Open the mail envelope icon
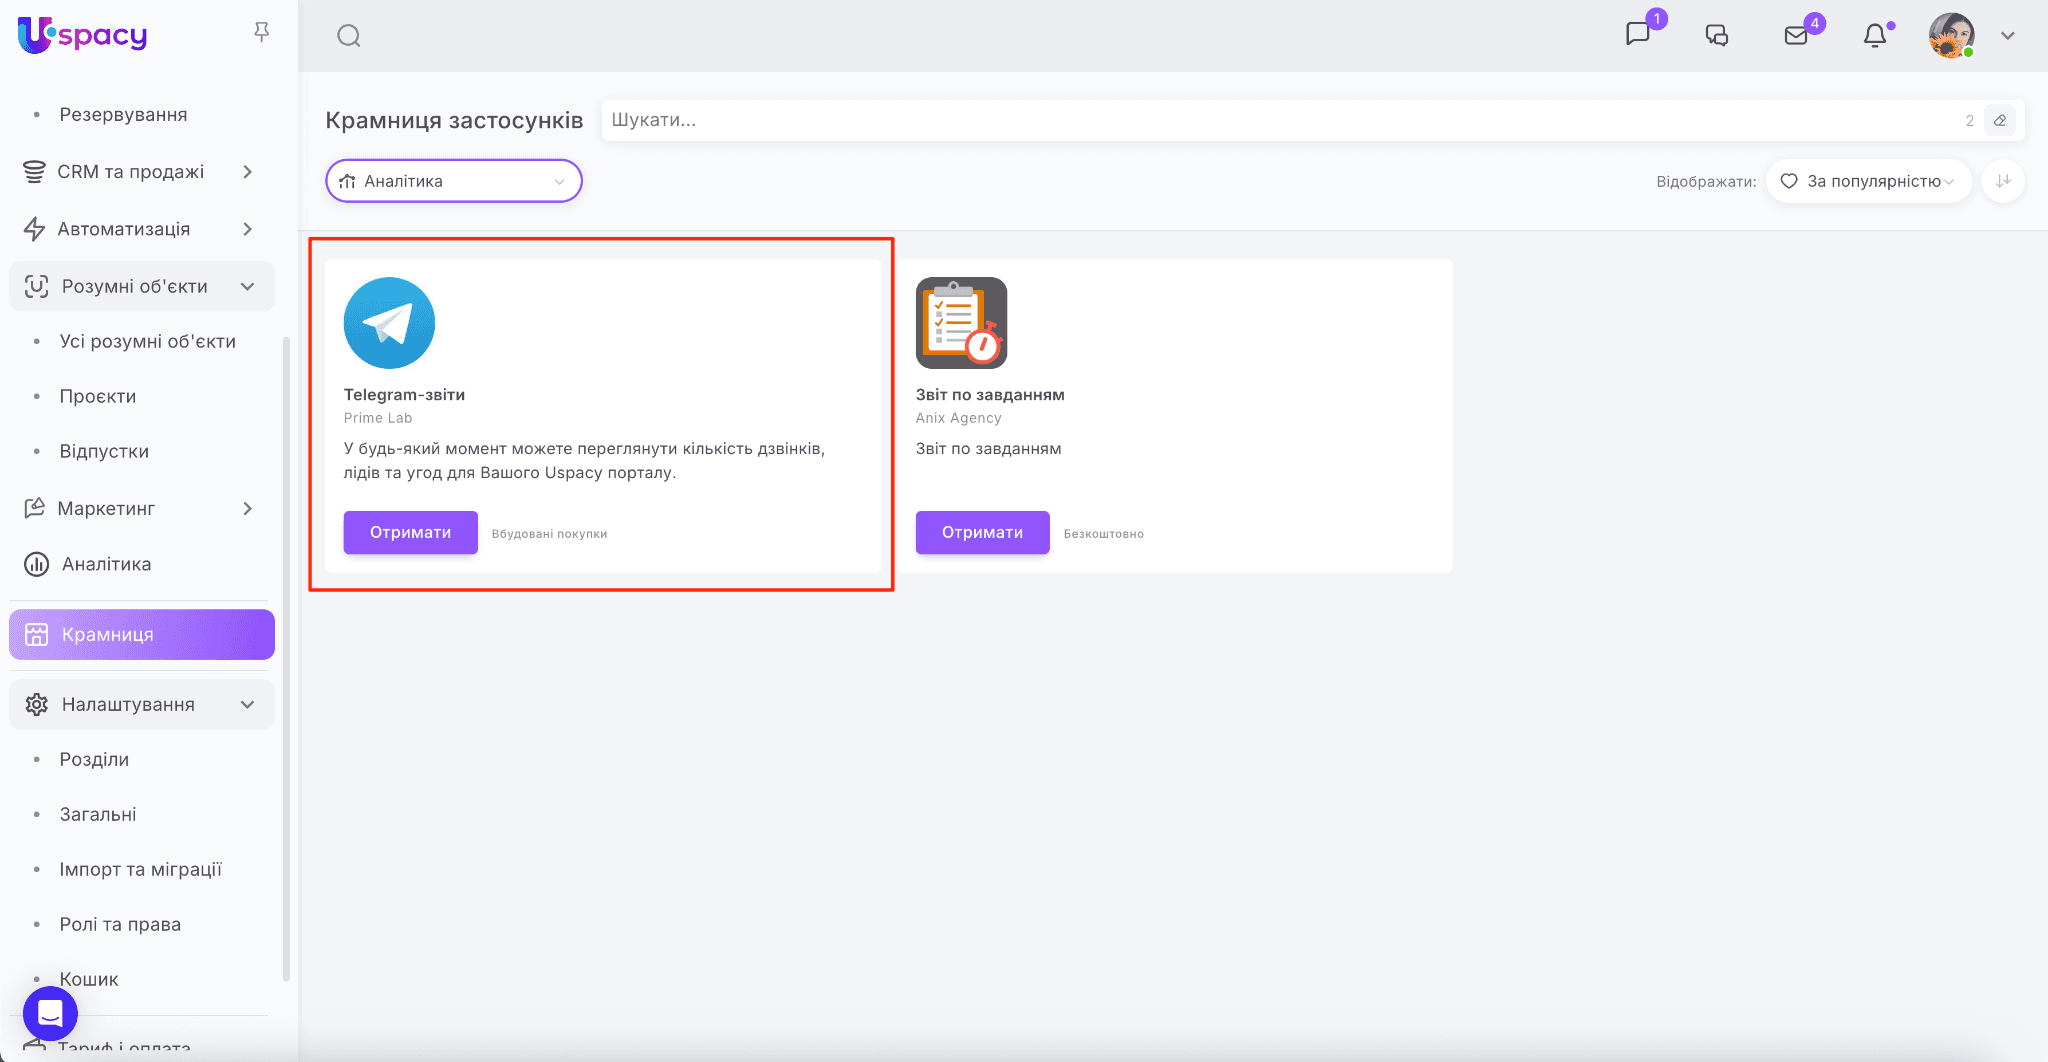 [x=1796, y=35]
